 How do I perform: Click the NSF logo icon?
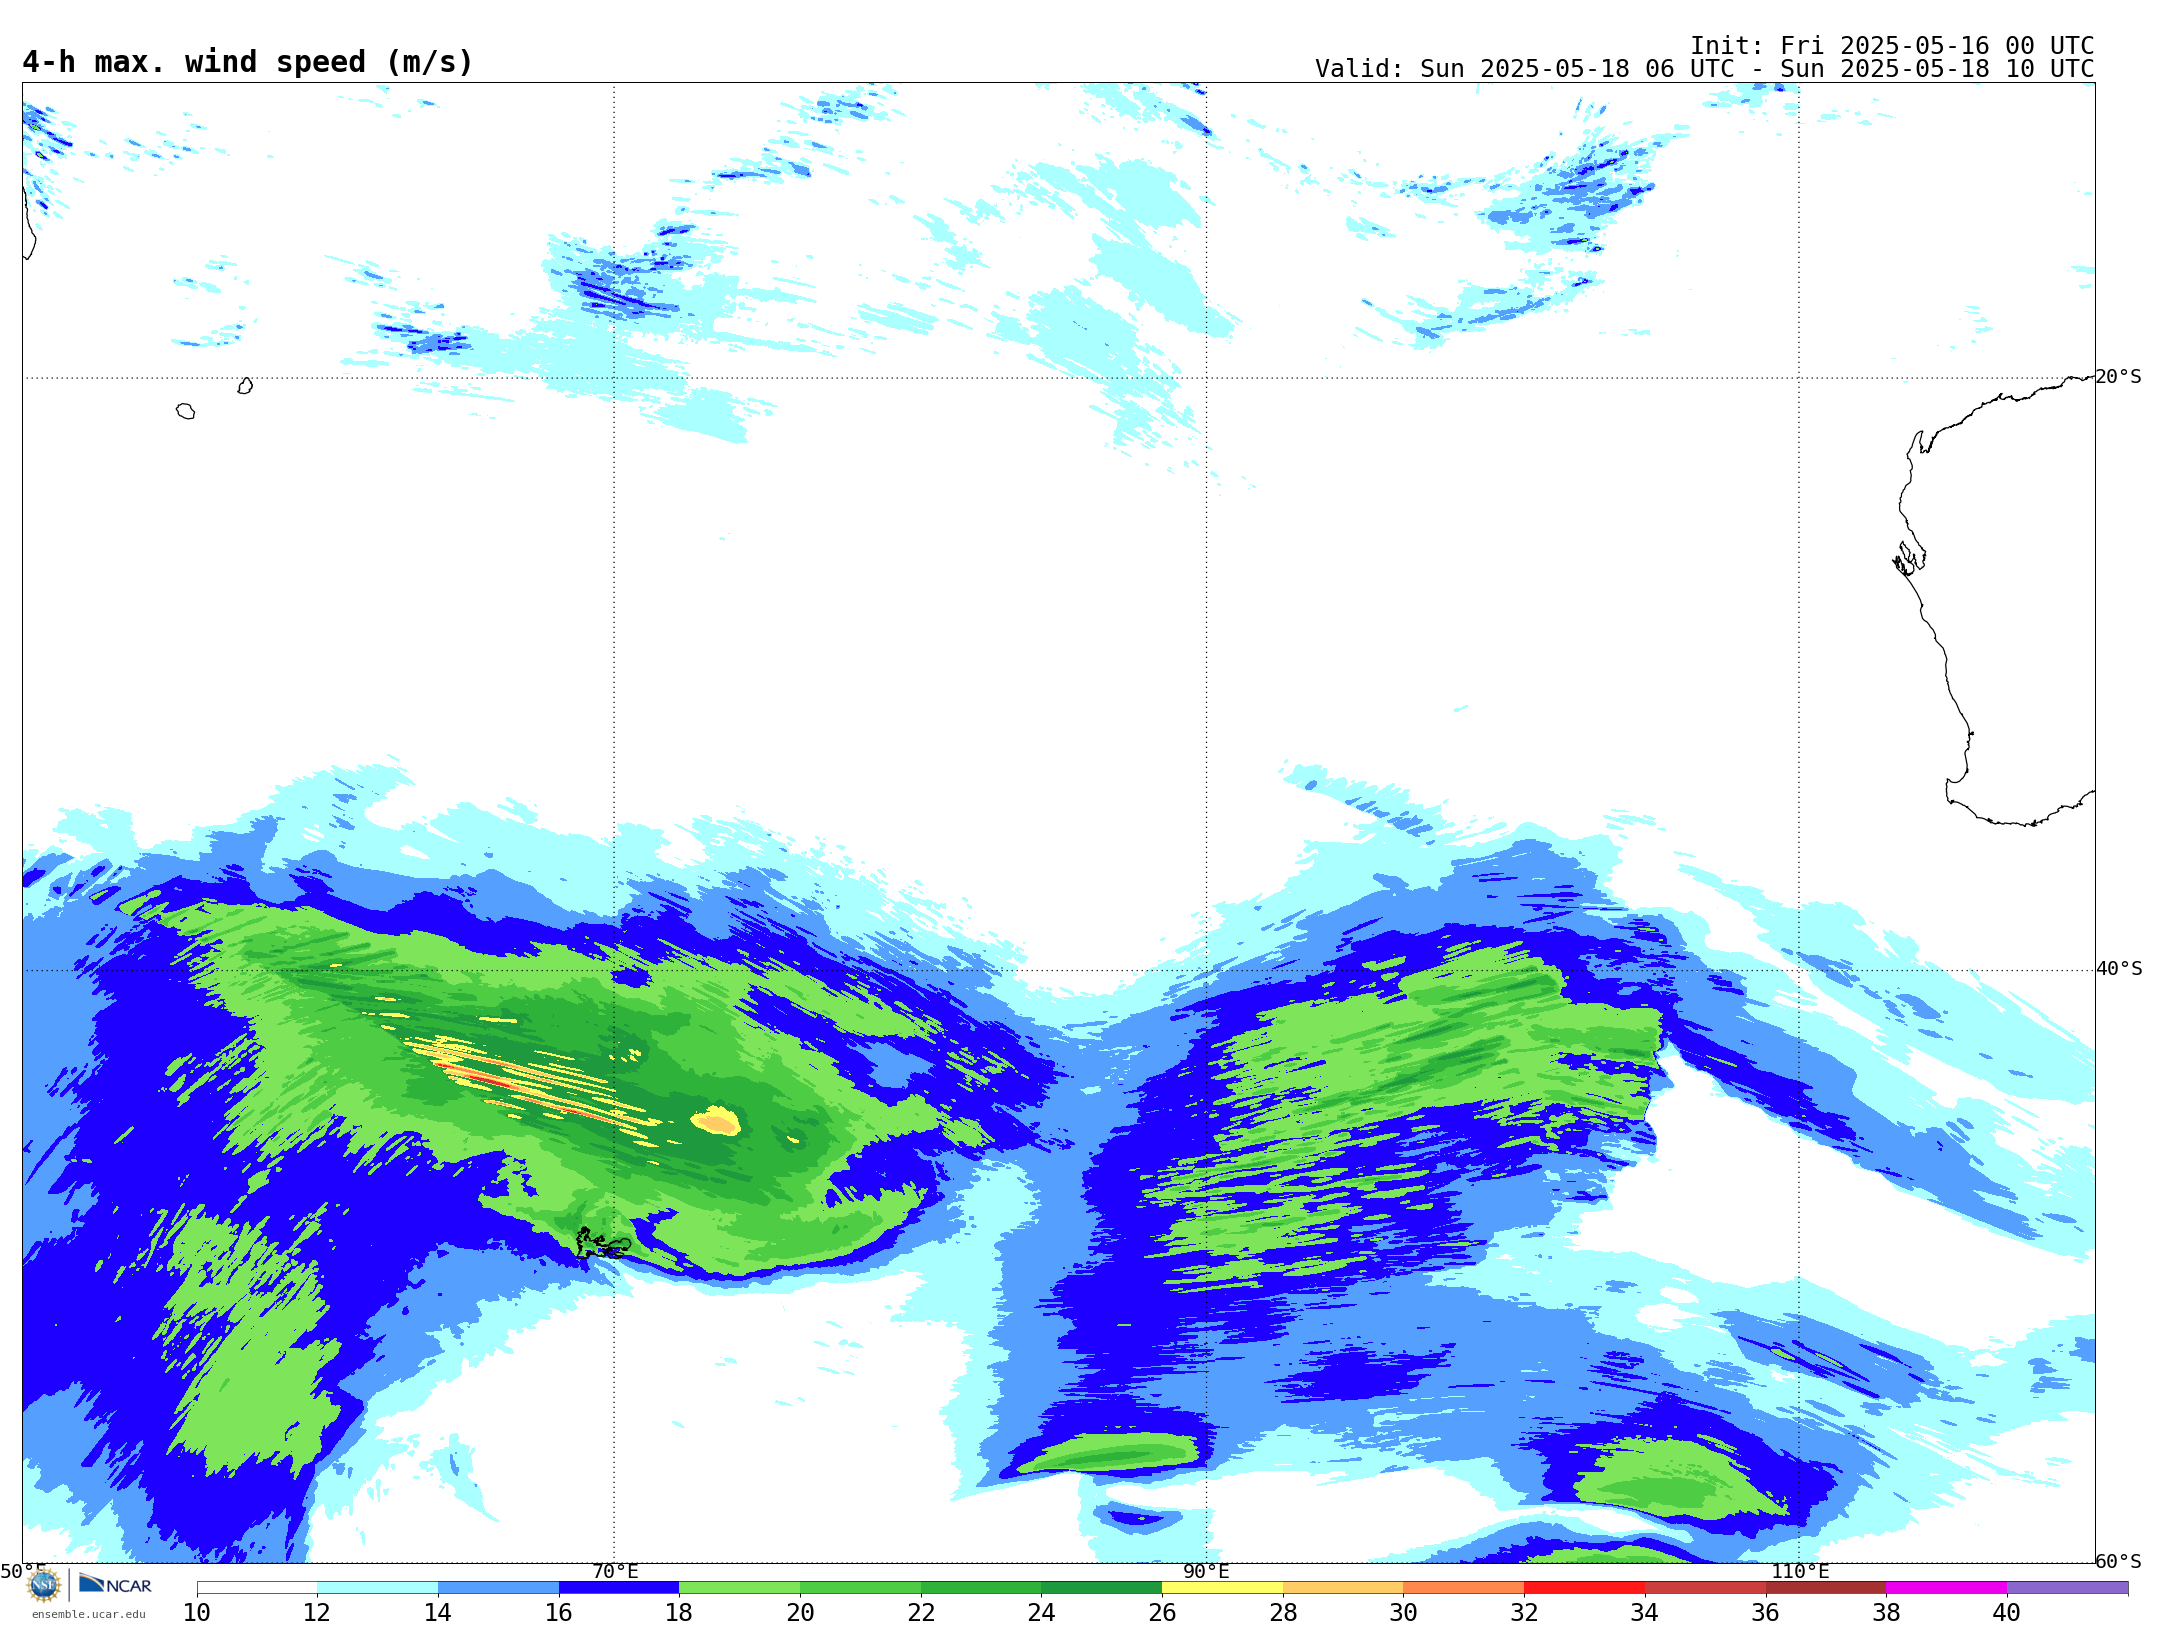[x=44, y=1585]
